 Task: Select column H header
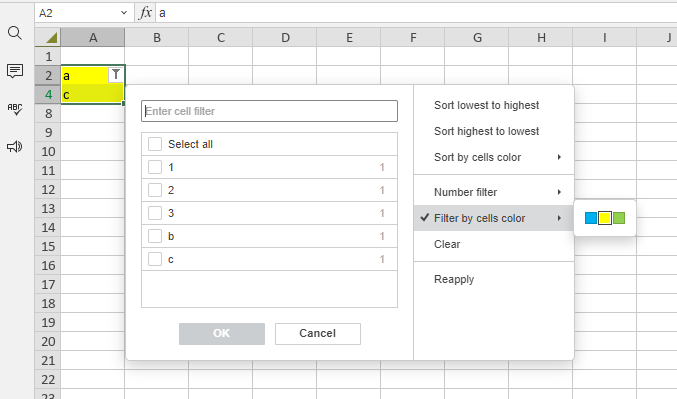[x=541, y=38]
